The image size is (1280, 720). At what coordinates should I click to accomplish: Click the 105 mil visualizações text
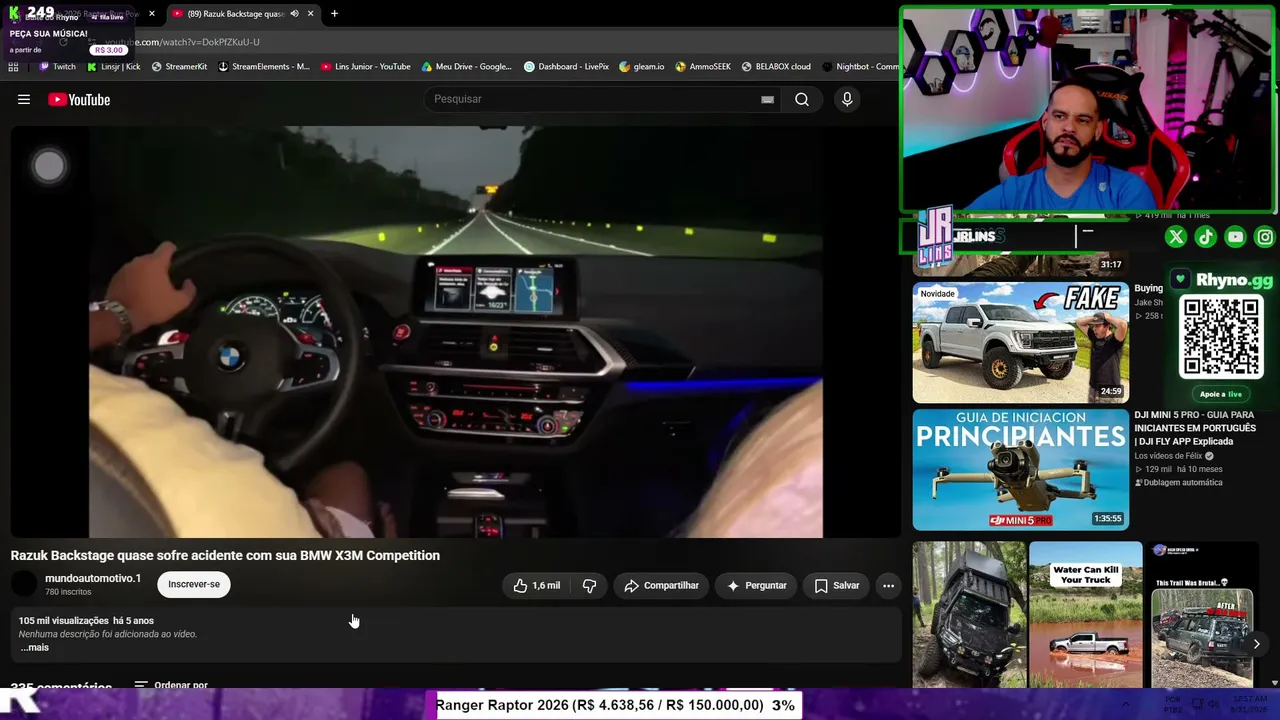pos(64,621)
